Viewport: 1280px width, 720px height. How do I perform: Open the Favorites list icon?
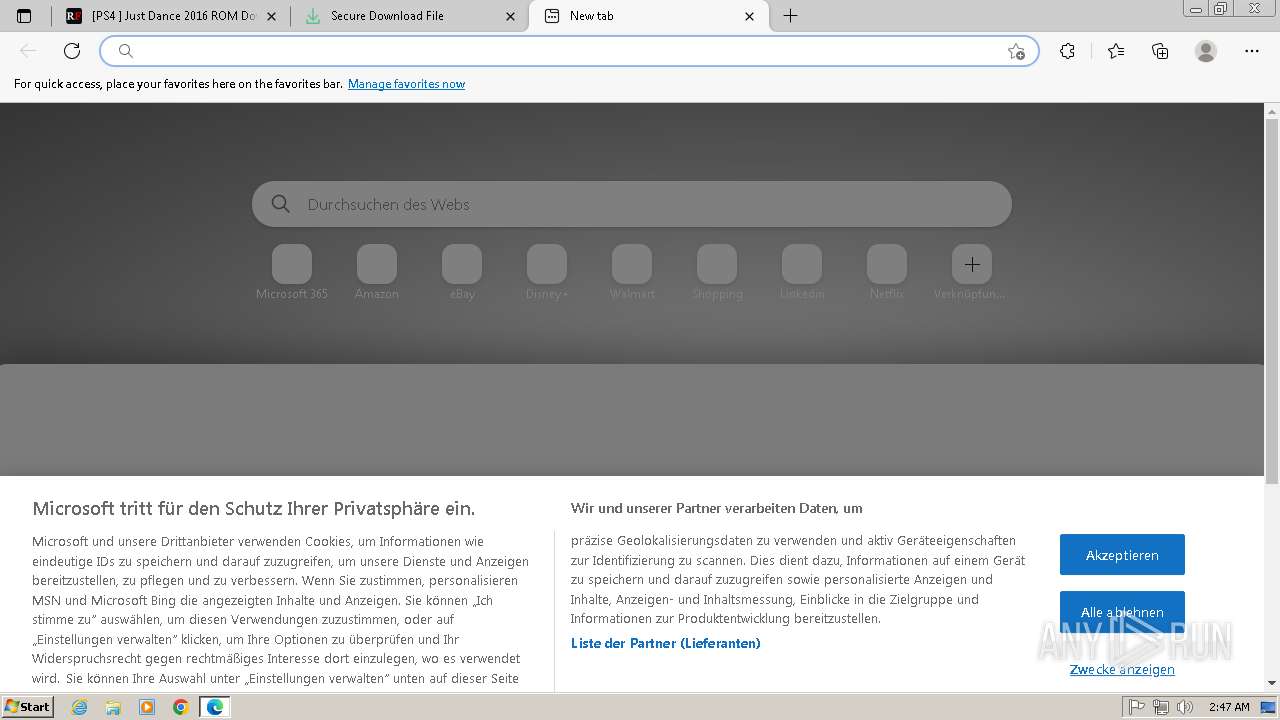coord(1116,51)
